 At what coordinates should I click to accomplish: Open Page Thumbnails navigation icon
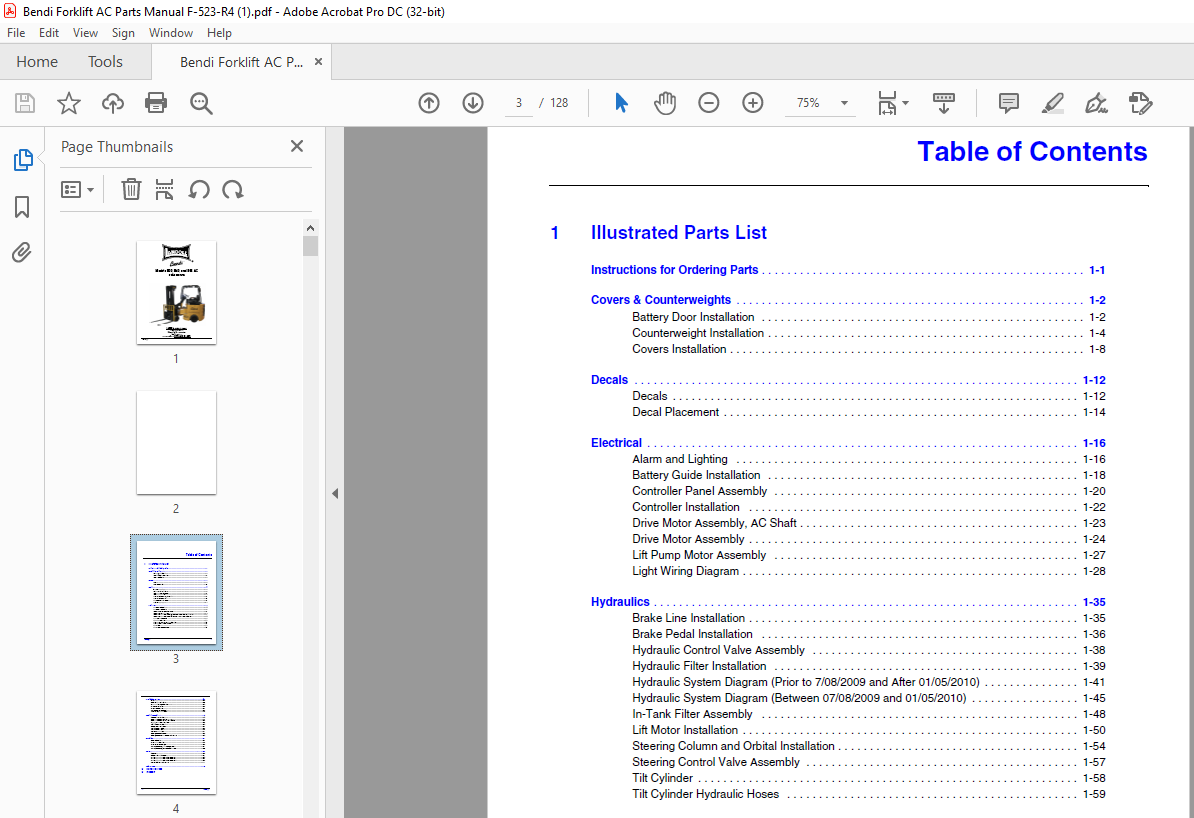[23, 160]
